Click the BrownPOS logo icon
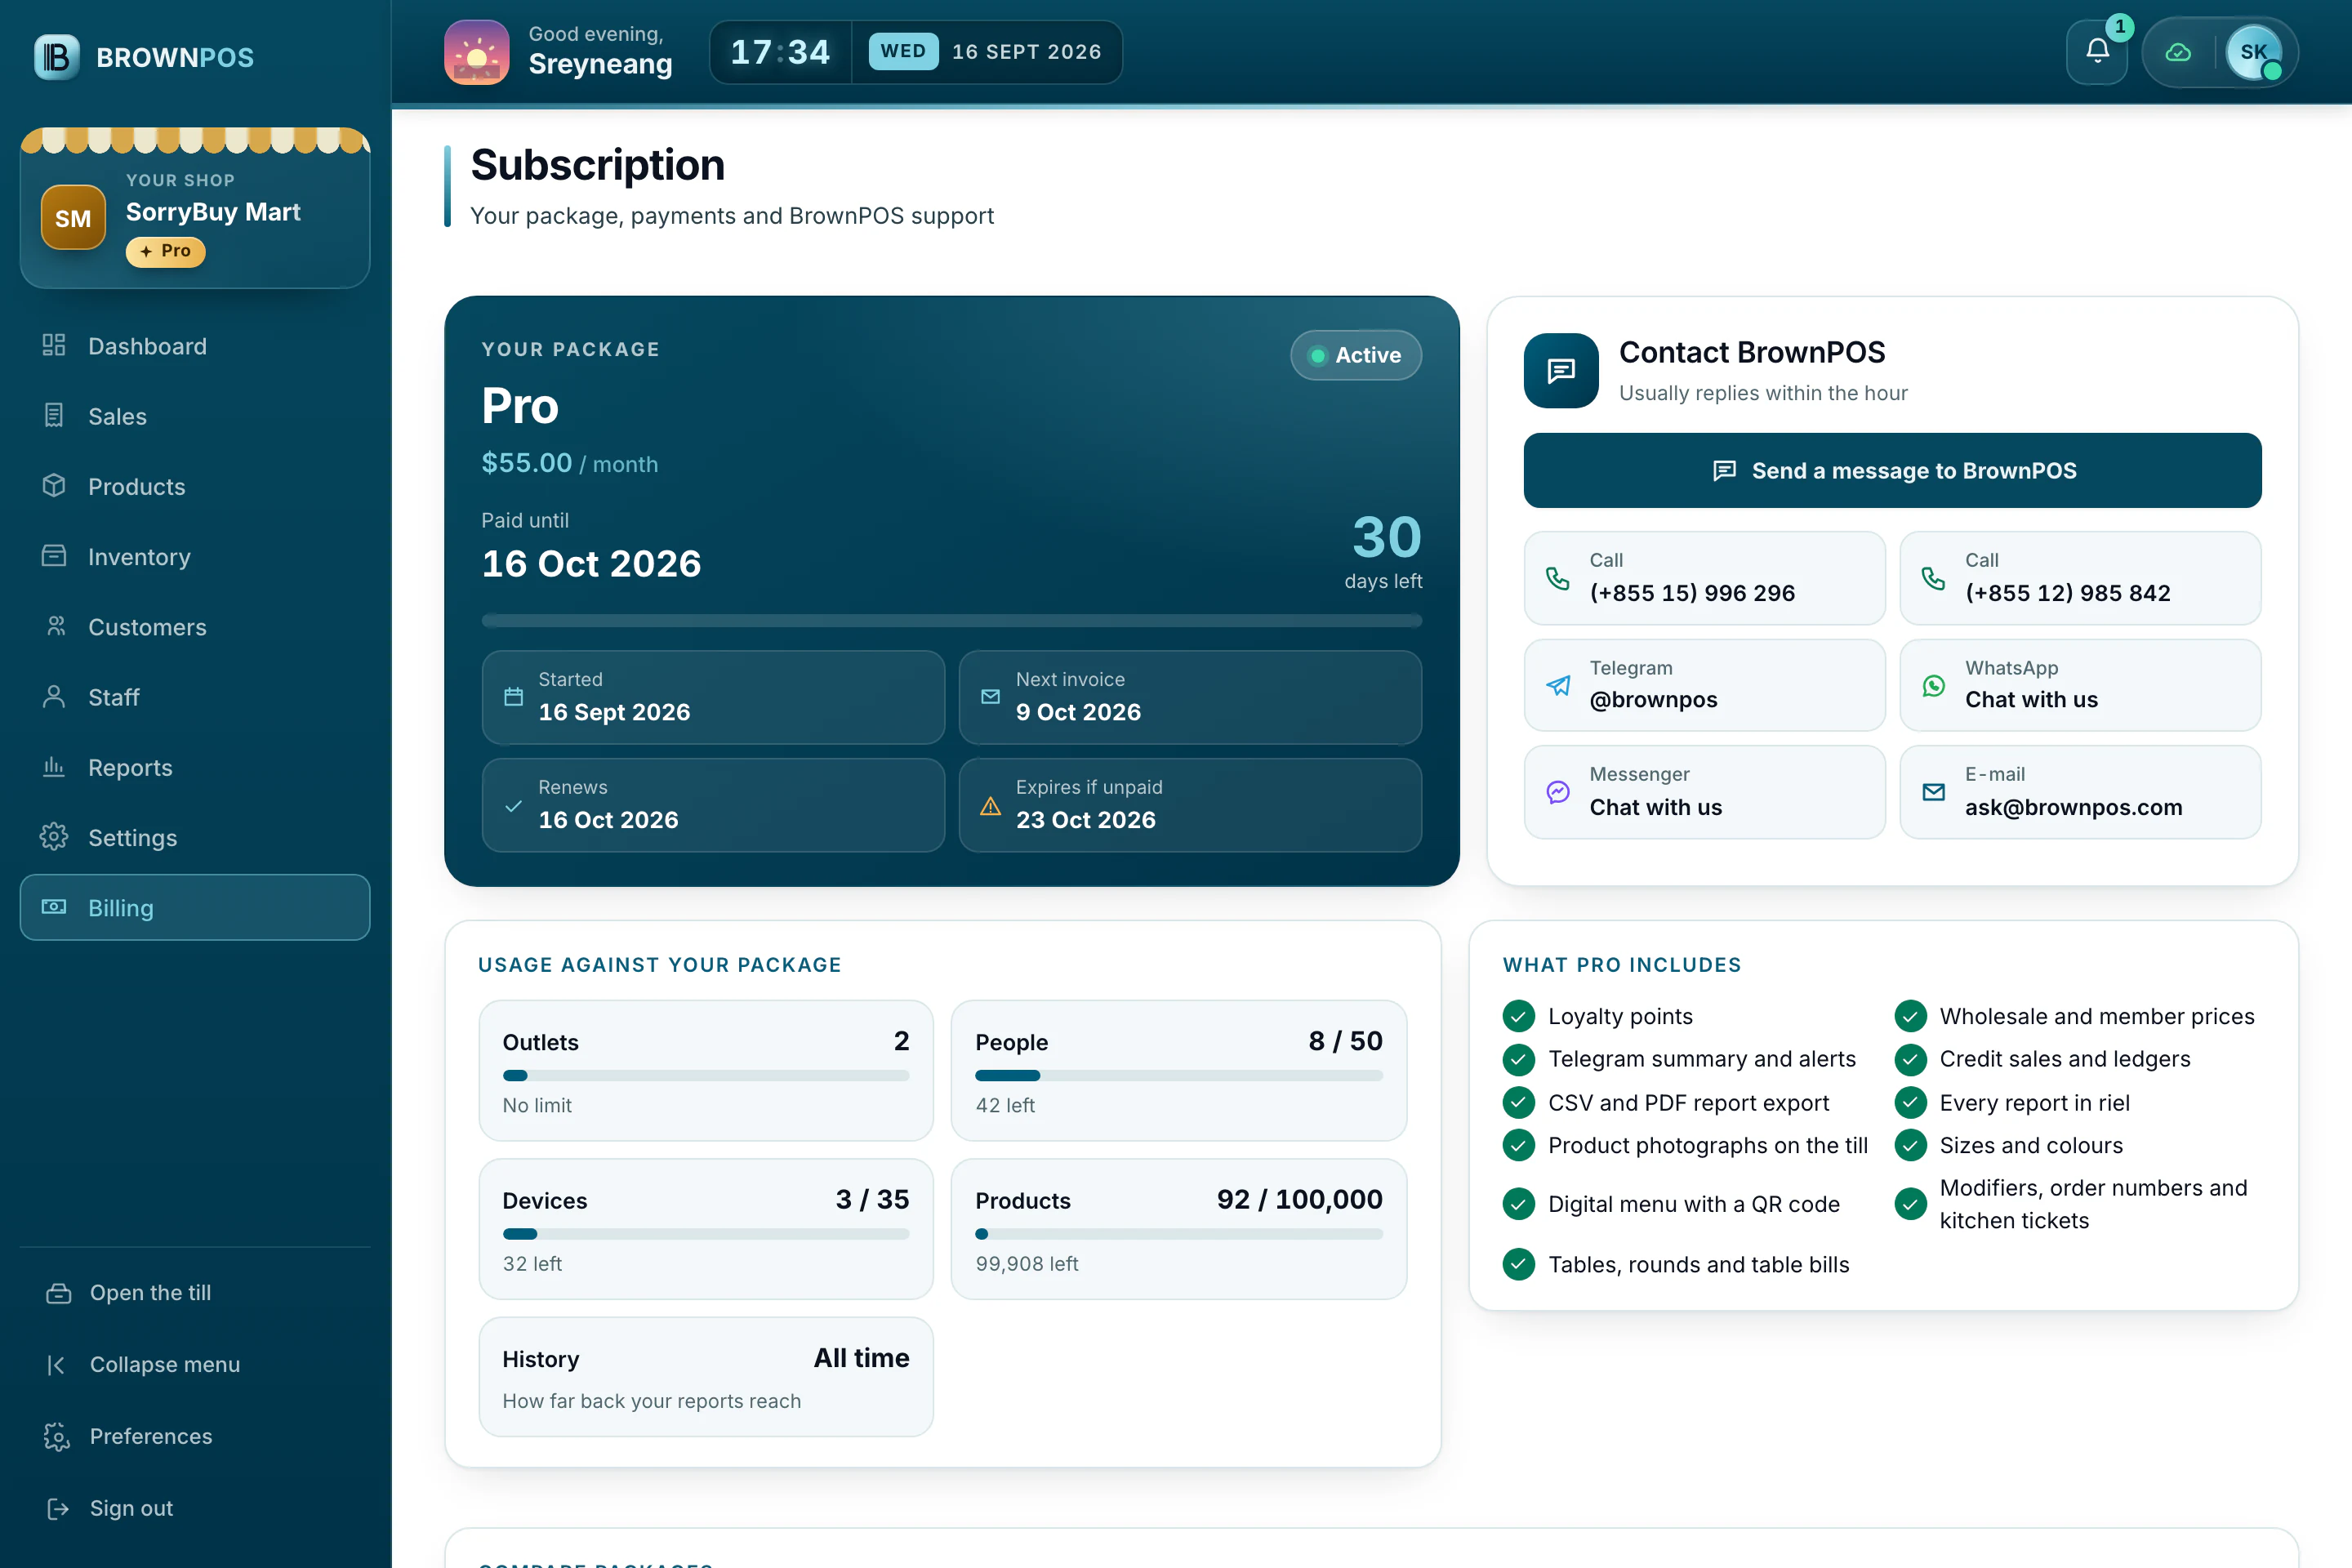Screen dimensions: 2352x1568 [x=57, y=57]
